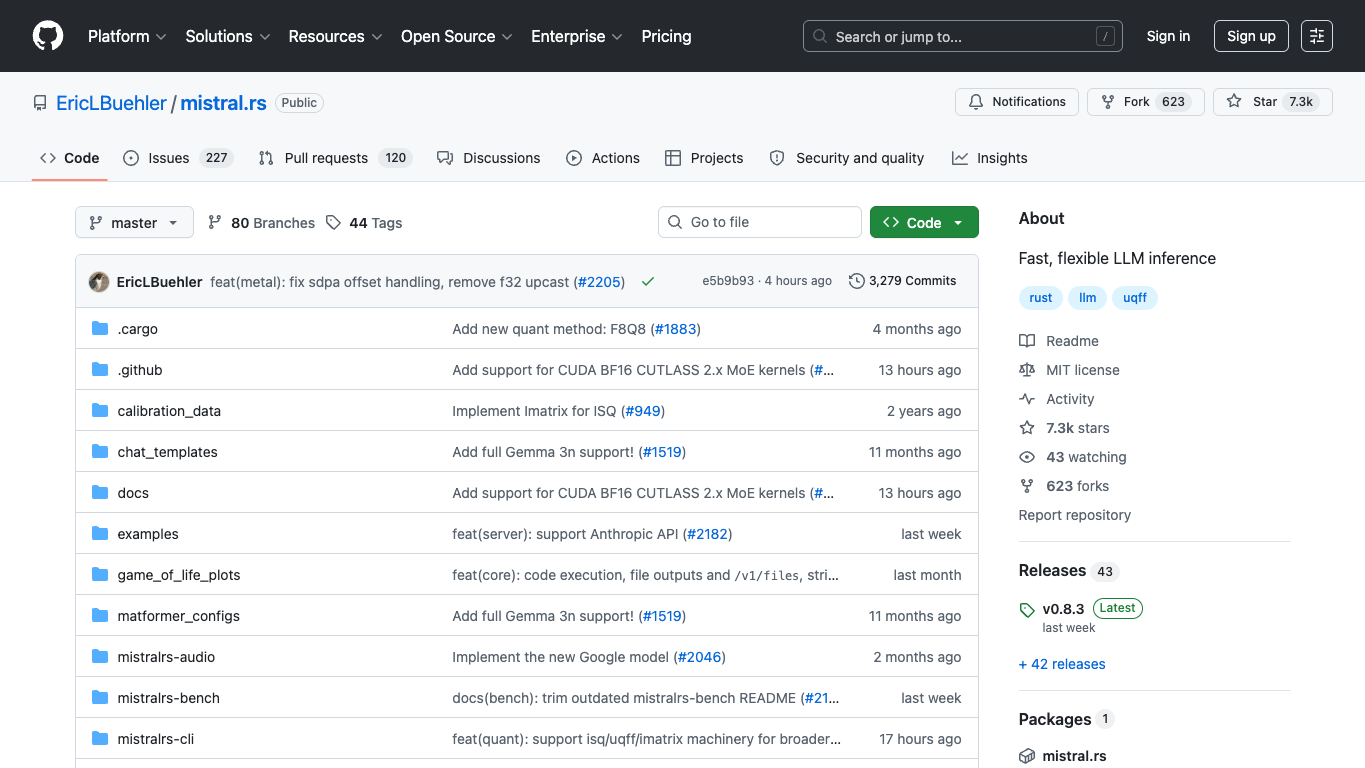The width and height of the screenshot is (1365, 768).
Task: Click EricLBuehler's avatar in latest commit
Action: click(99, 282)
